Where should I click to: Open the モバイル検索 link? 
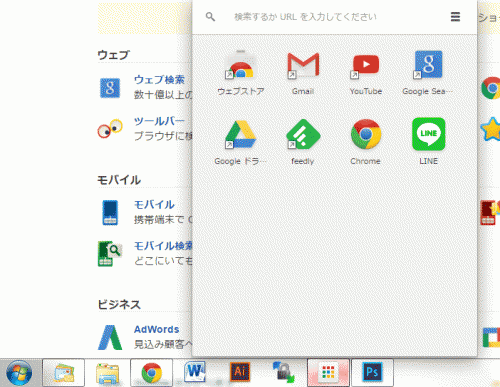[x=163, y=246]
